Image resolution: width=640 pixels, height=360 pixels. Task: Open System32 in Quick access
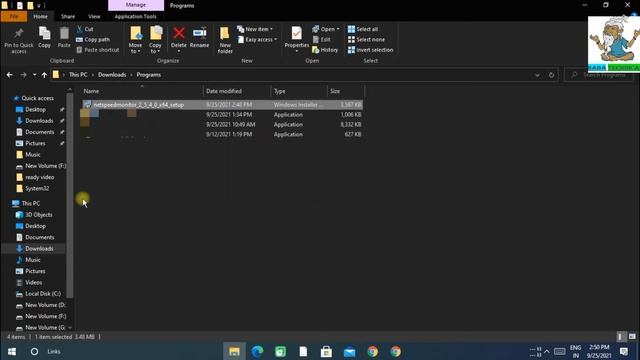33,189
